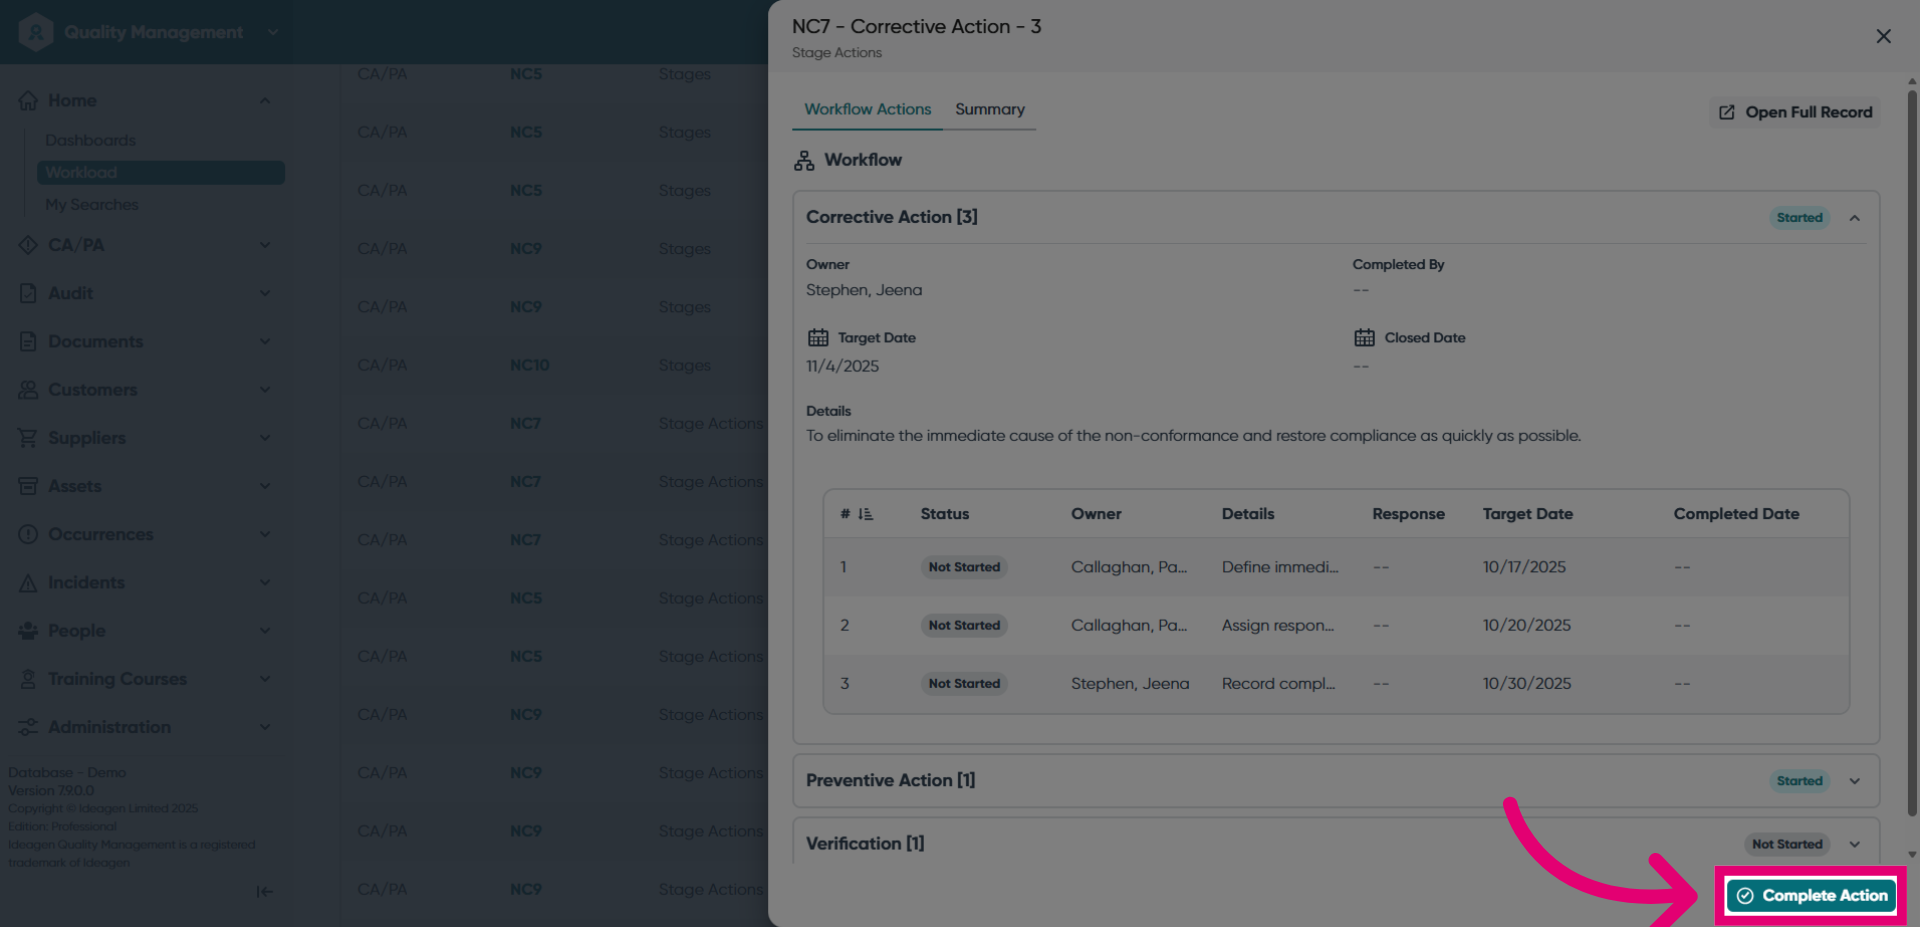
Task: Click the Training Courses icon
Action: click(28, 678)
